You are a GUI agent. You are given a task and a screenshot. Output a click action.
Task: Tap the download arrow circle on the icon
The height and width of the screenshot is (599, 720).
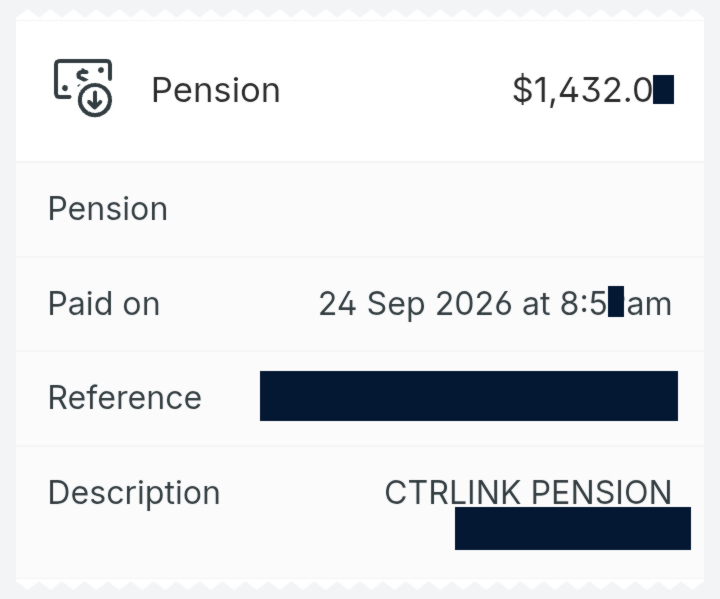tap(95, 100)
